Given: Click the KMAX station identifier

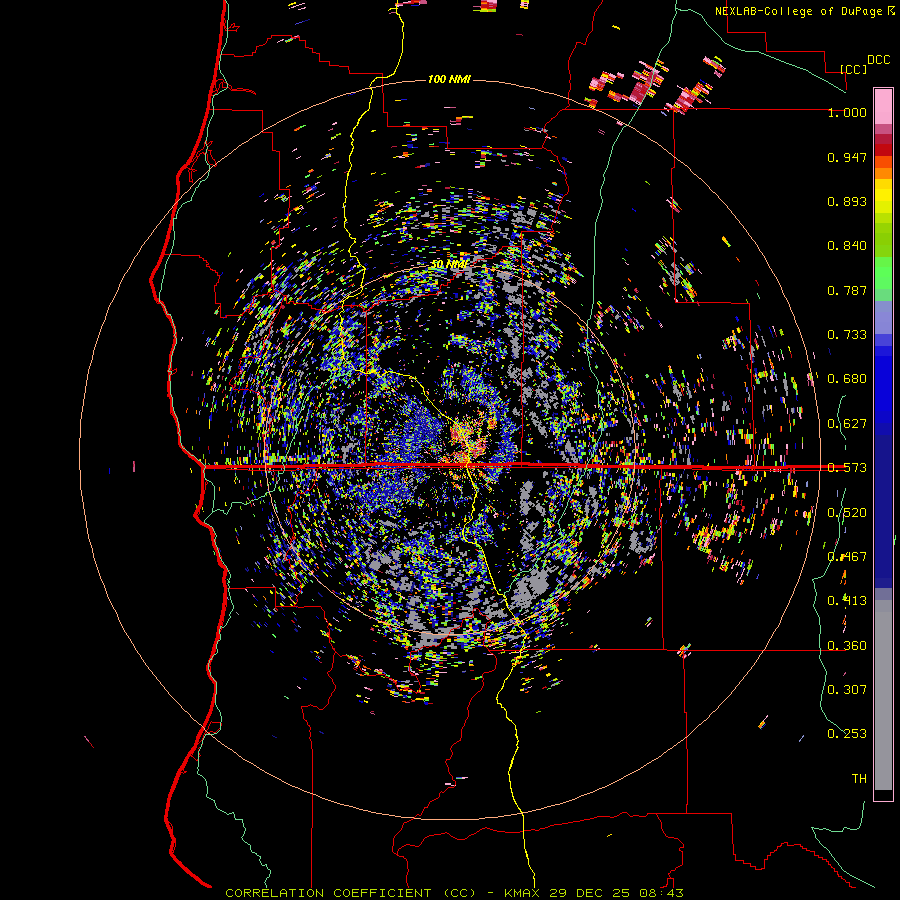Looking at the screenshot, I should 523,893.
